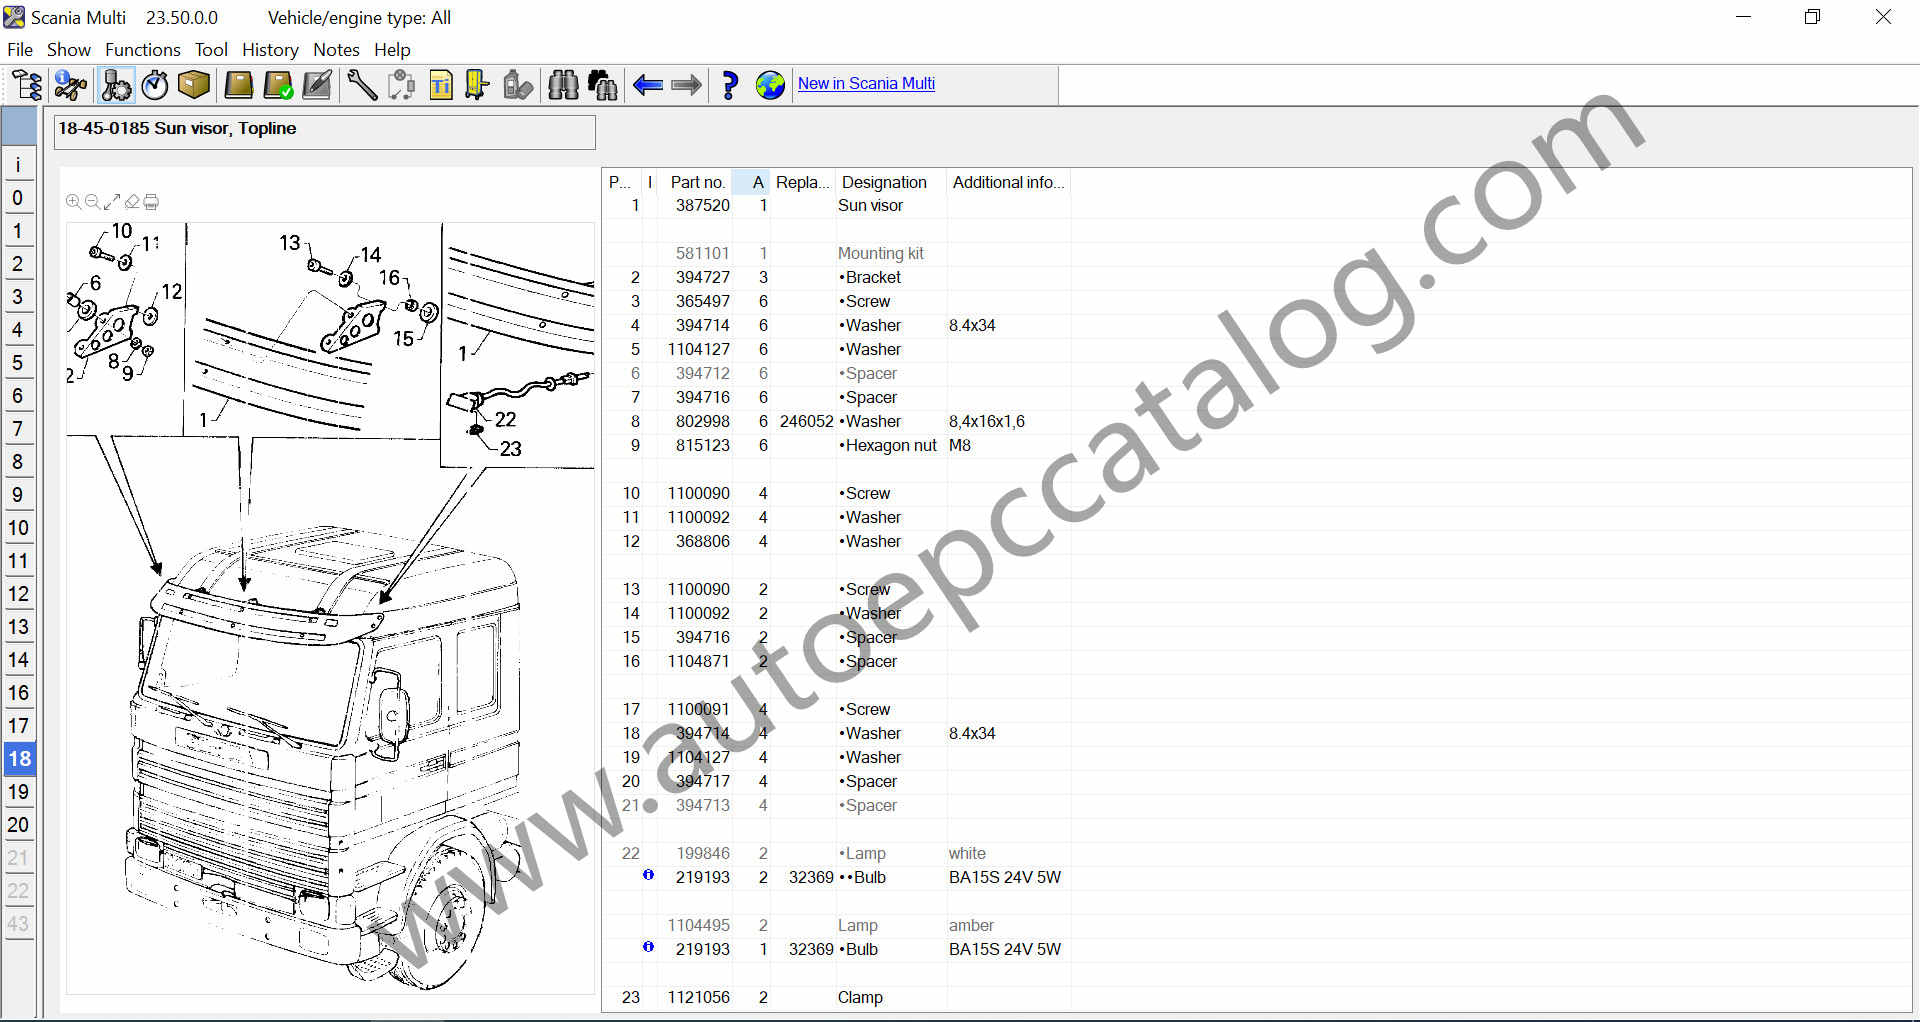Zoom out of the parts illustration
Screen dimensions: 1920x1022
click(92, 202)
